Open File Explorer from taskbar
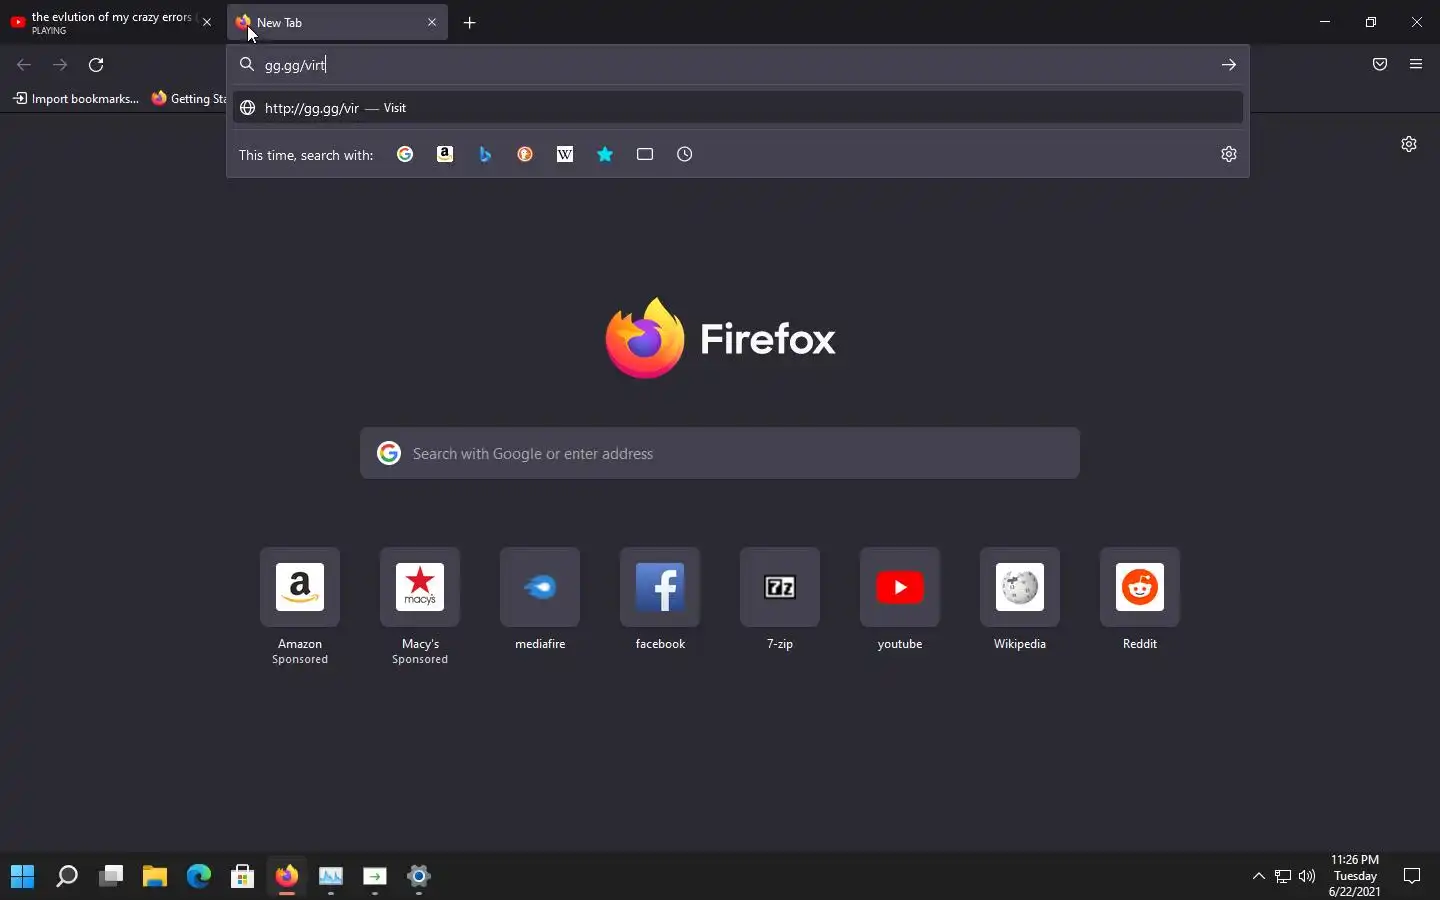1440x900 pixels. click(x=155, y=877)
